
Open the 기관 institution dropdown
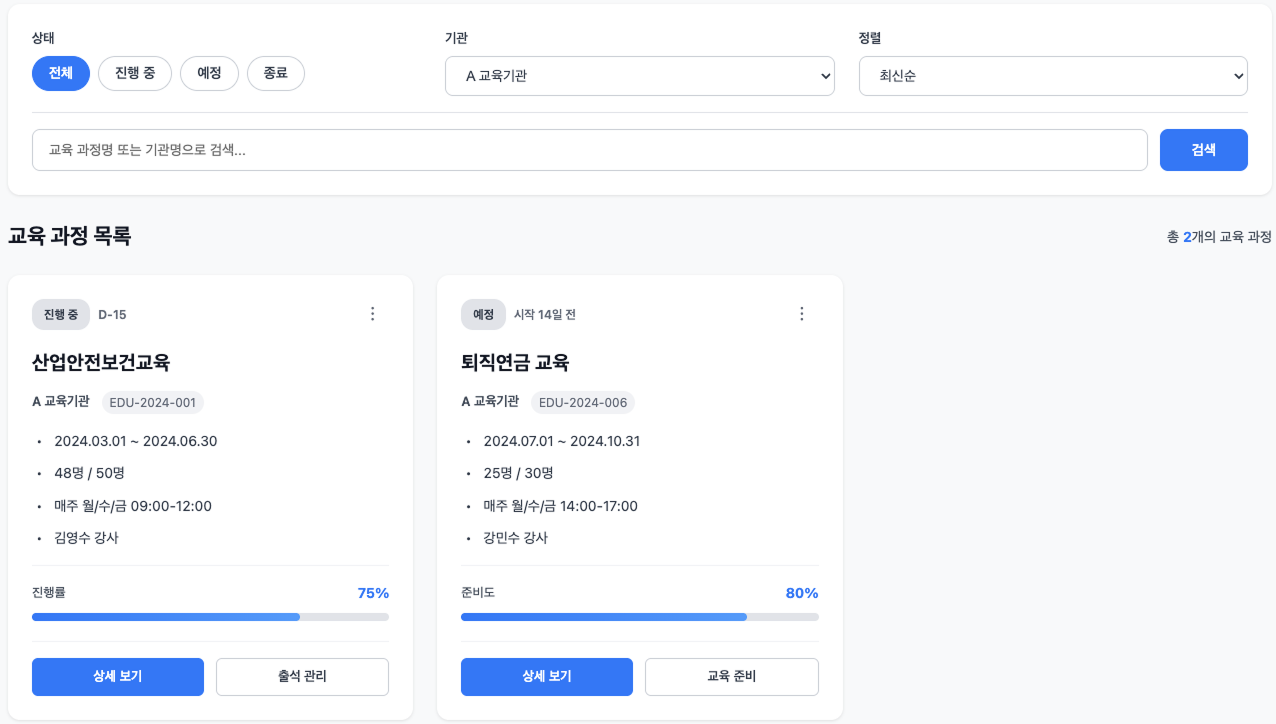point(640,75)
